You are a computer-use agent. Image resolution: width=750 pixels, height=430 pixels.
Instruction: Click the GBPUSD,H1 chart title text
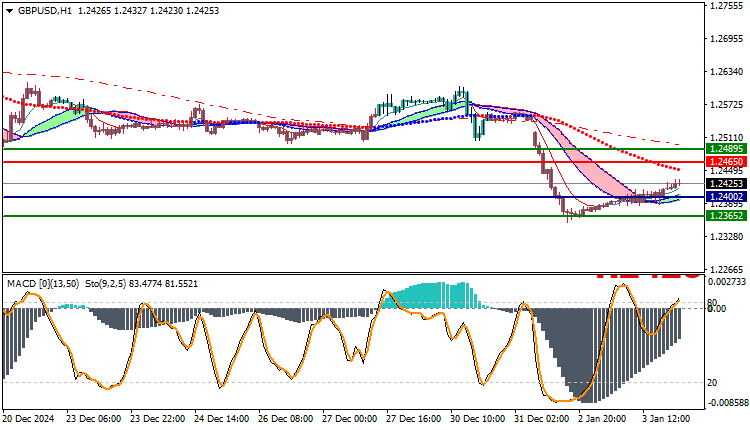[x=44, y=11]
